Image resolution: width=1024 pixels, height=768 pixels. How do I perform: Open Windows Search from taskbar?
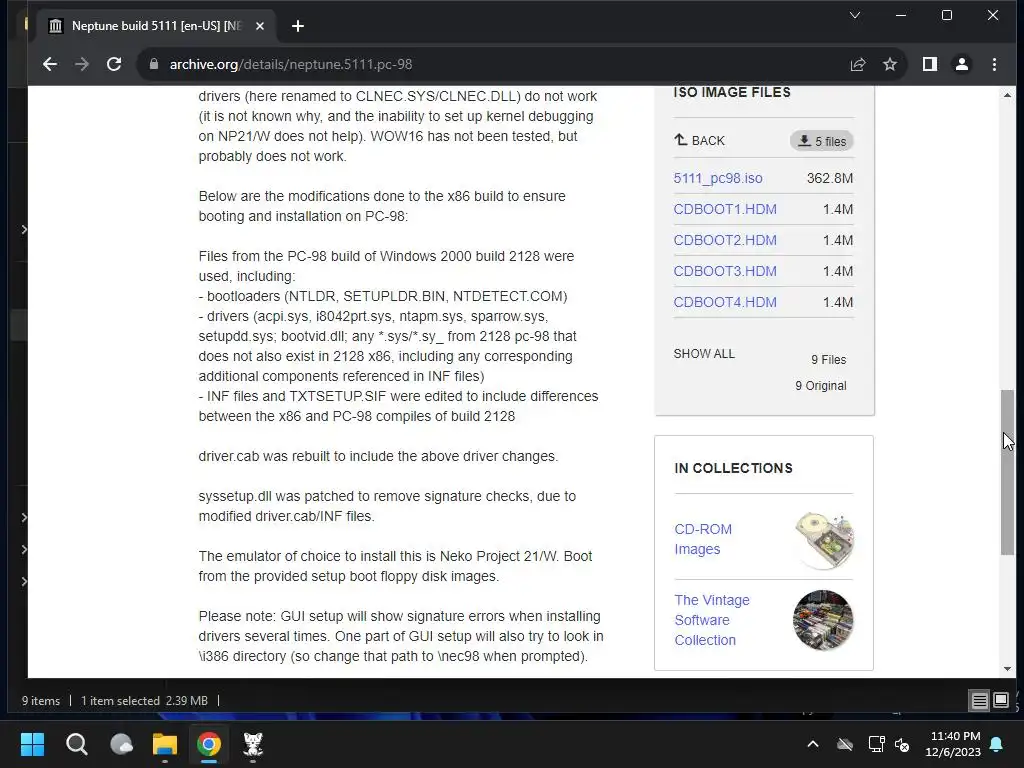coord(76,744)
